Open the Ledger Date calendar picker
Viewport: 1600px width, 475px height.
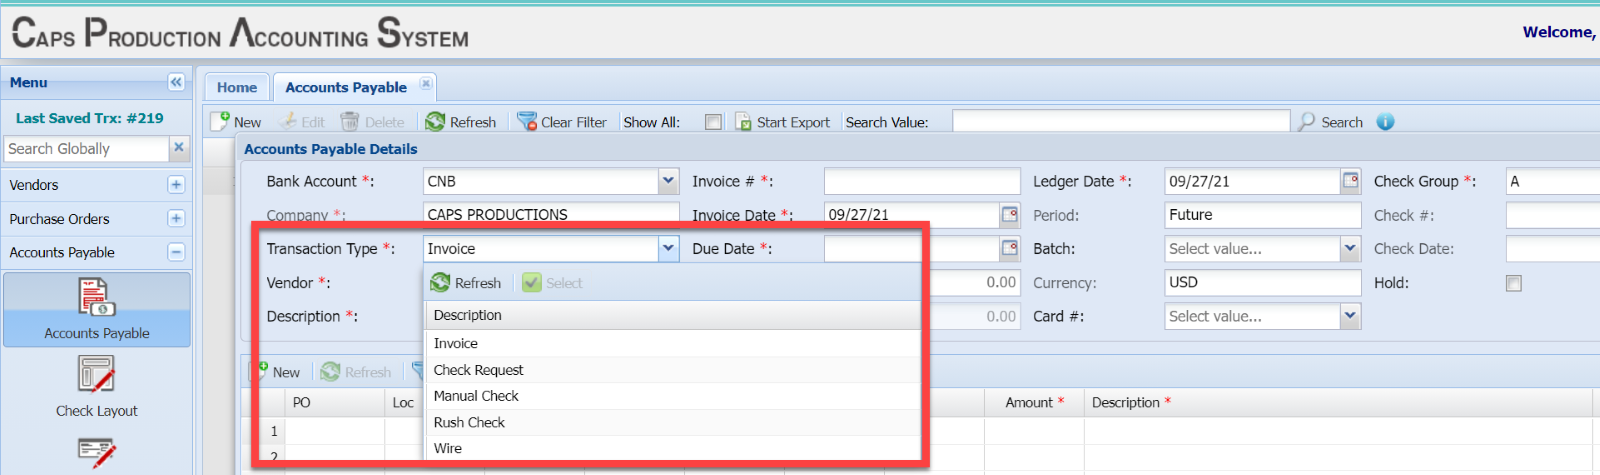[x=1351, y=181]
